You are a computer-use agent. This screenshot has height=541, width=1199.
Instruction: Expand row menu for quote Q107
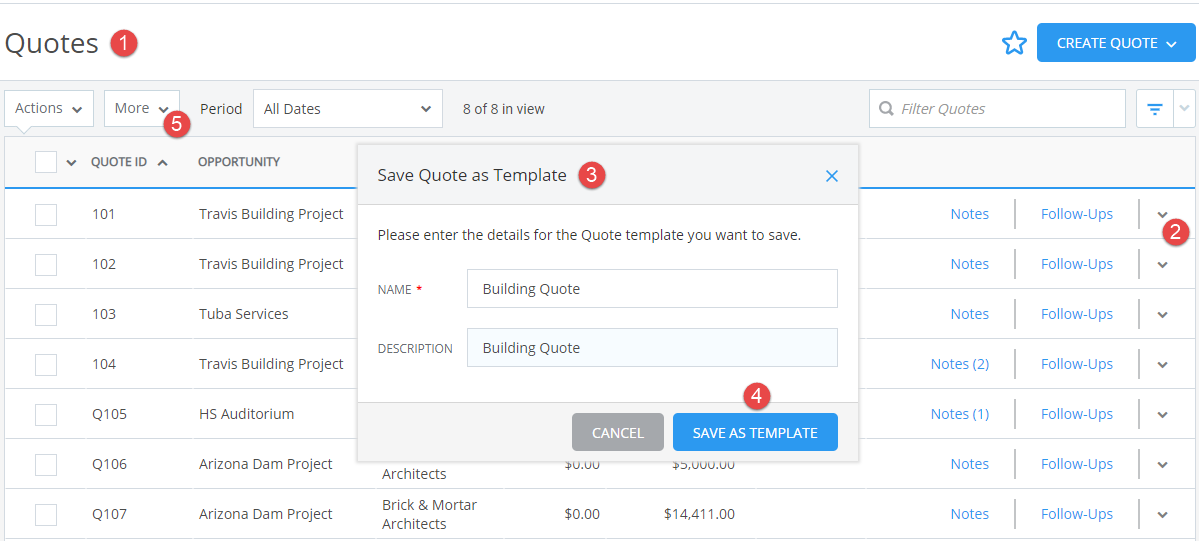click(x=1162, y=515)
